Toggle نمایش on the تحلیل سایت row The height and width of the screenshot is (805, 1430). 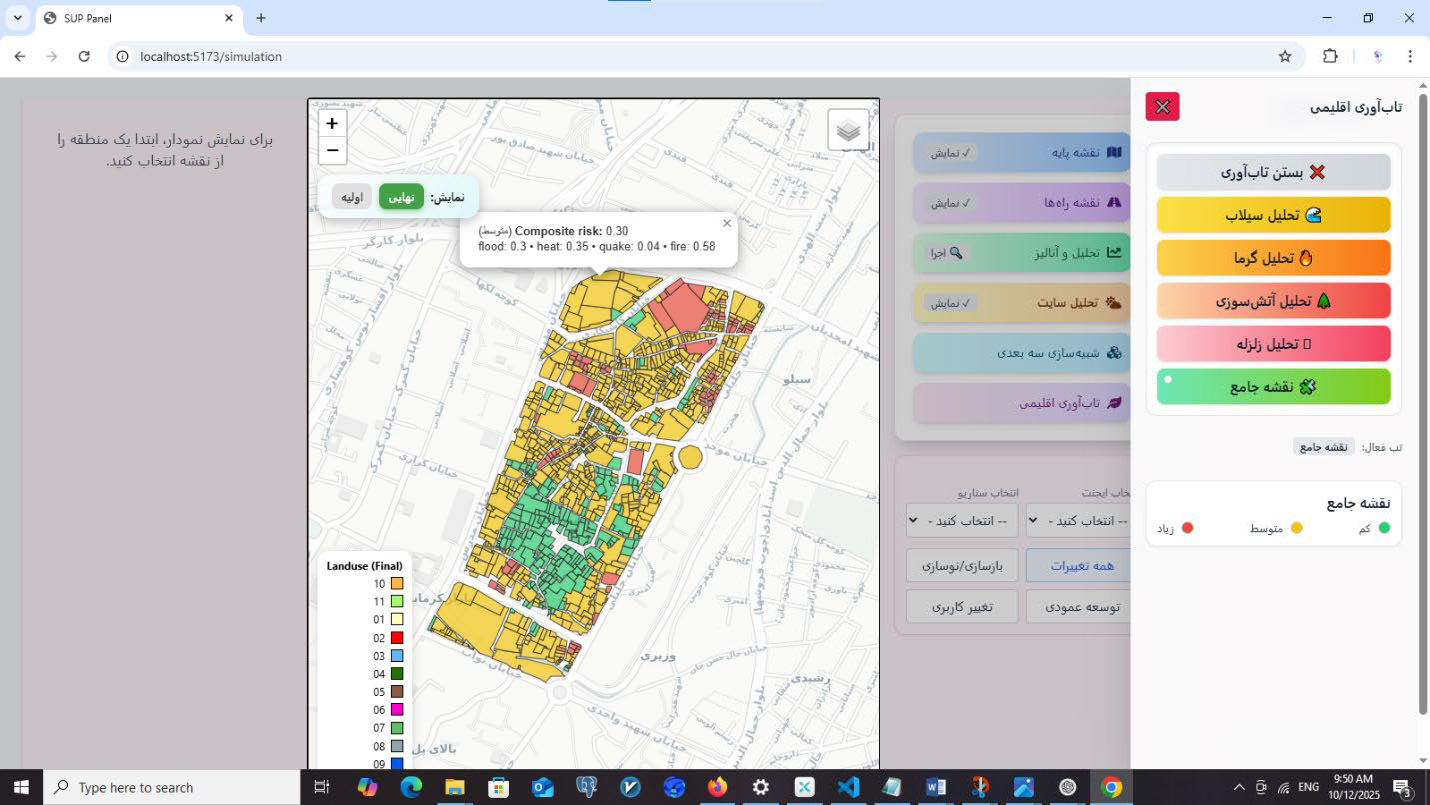950,303
